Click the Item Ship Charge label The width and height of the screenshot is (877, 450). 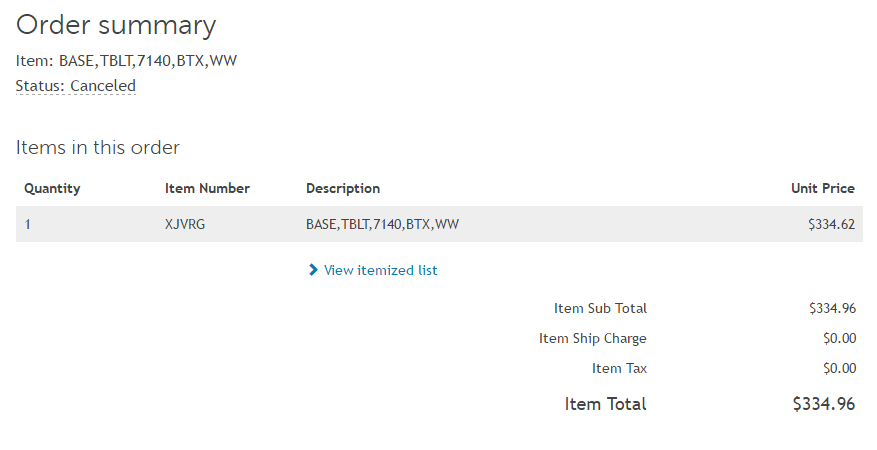592,338
